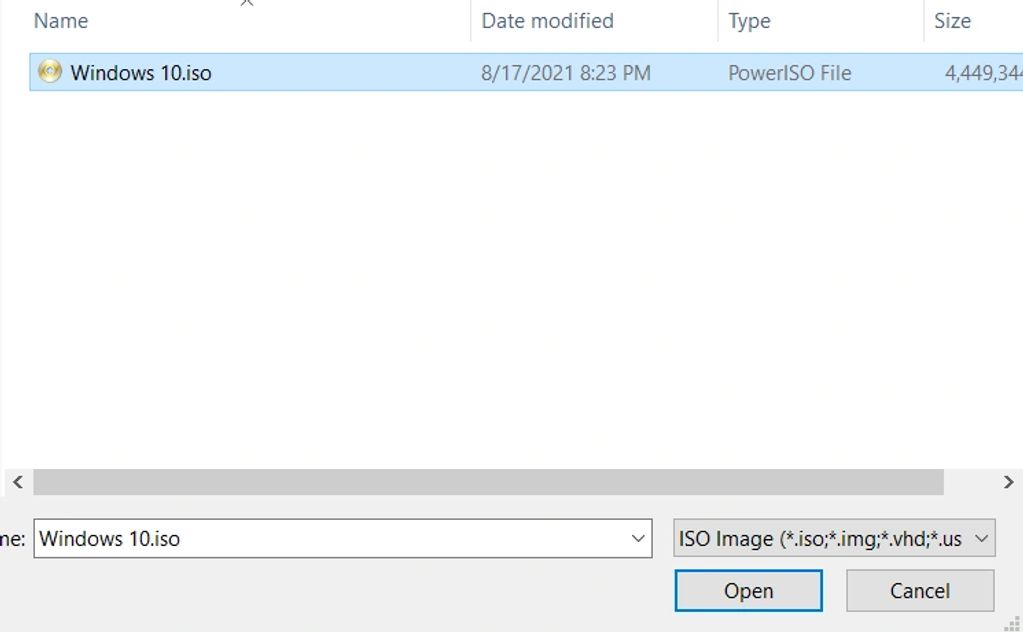
Task: Sort files by the Size column
Action: 952,21
